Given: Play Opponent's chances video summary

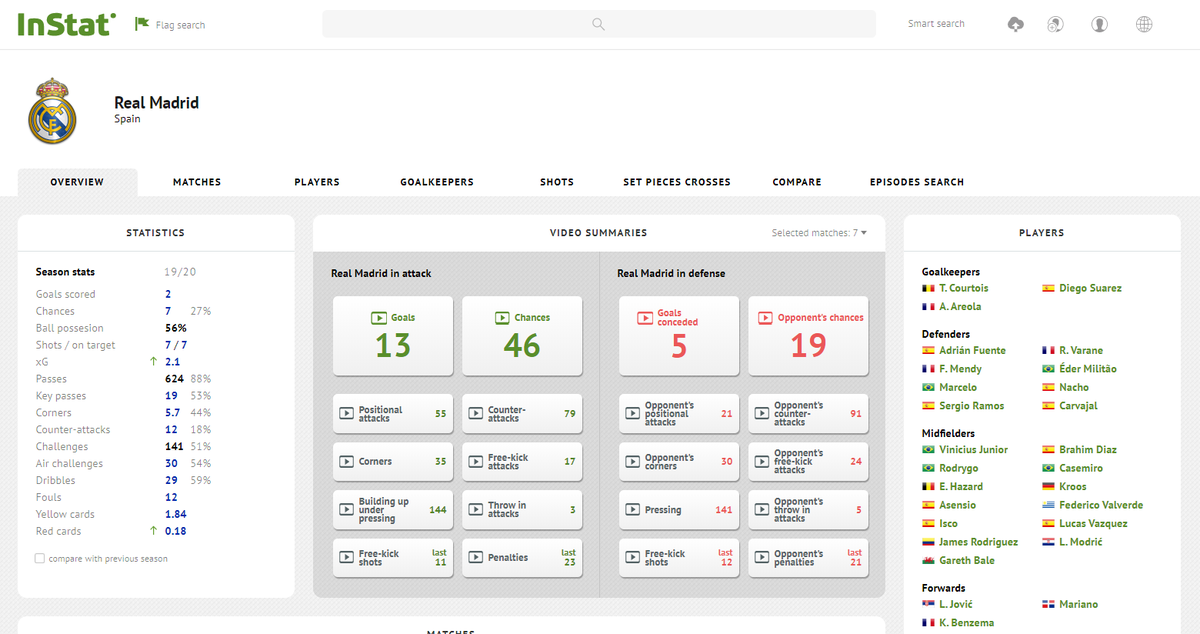Looking at the screenshot, I should [808, 335].
